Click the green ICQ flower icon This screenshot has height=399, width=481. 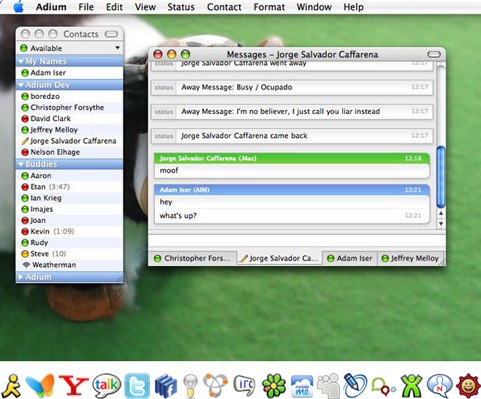point(274,386)
